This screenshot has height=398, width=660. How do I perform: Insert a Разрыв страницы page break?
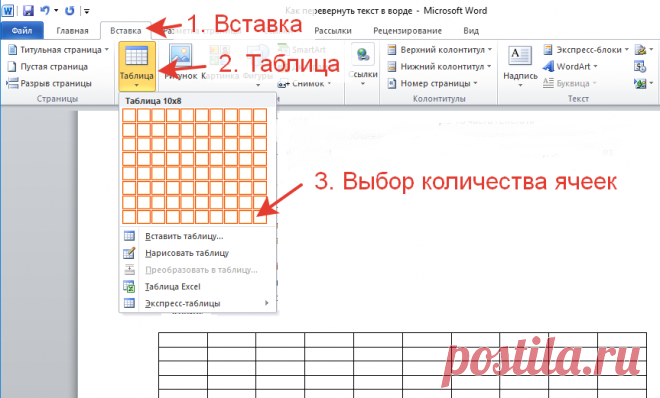(x=49, y=83)
